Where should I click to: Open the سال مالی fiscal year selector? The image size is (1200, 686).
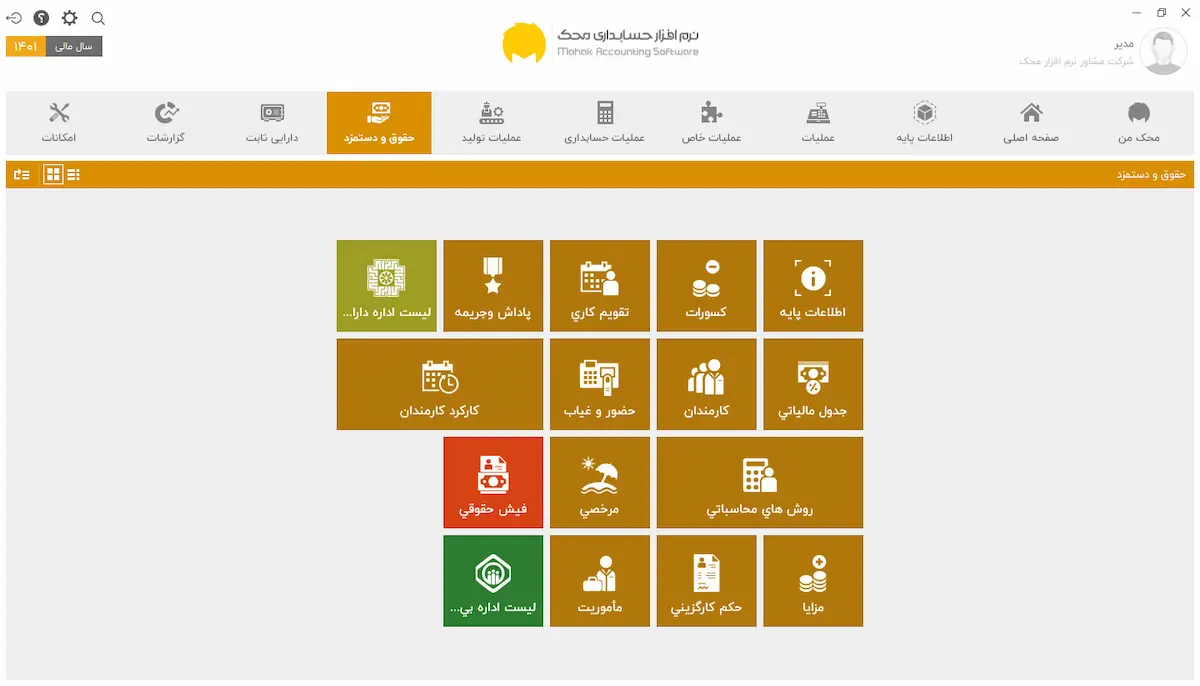(54, 47)
